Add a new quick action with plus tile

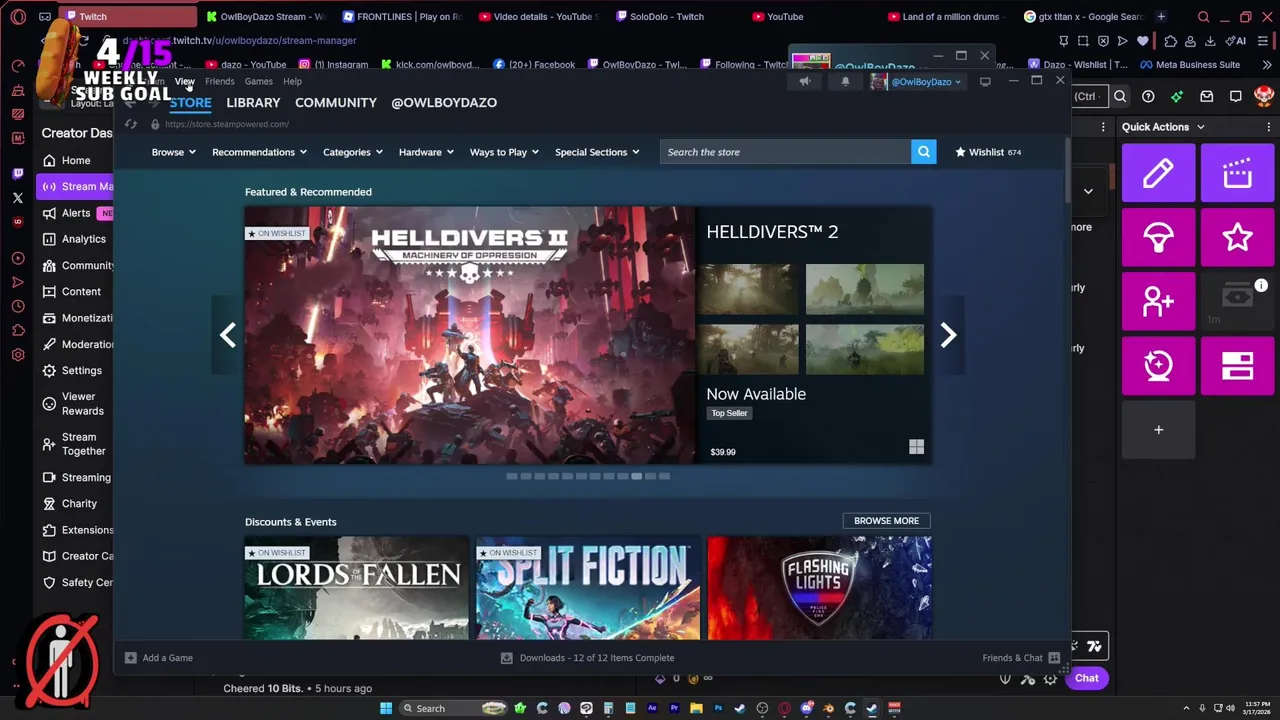[1158, 430]
